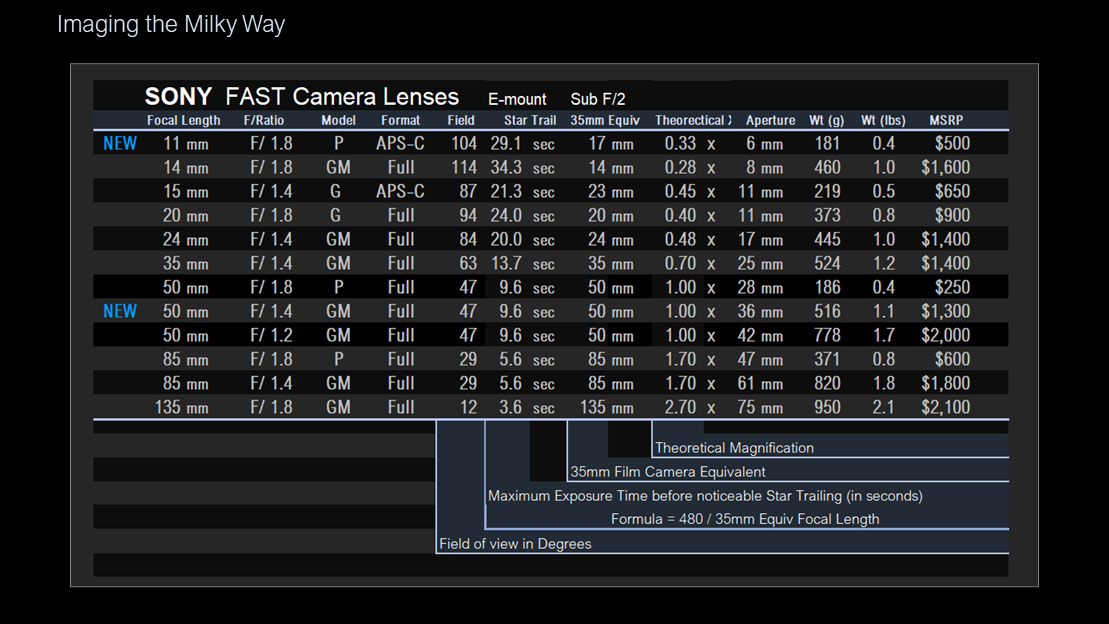
Task: Click the '$250' MSRP cell
Action: (952, 287)
